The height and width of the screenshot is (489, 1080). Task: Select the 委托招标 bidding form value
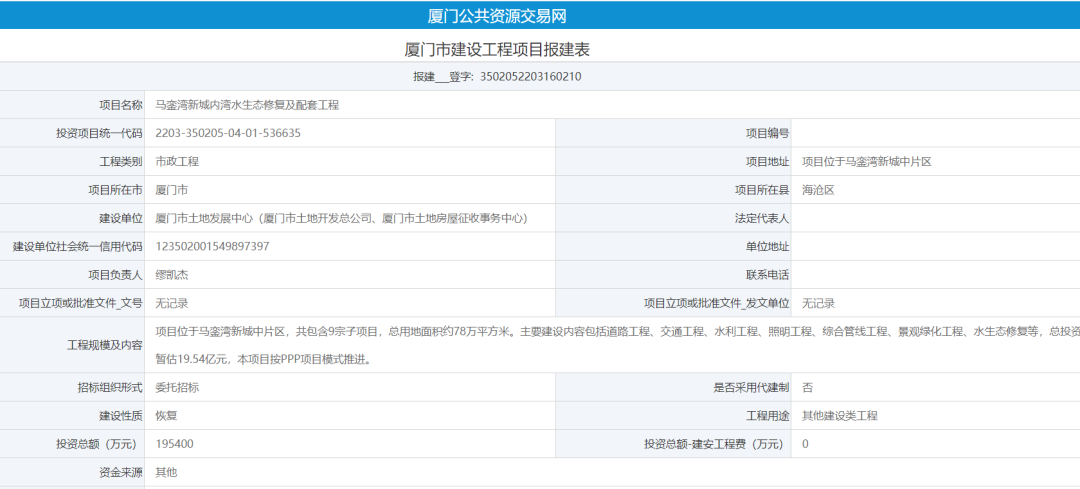pos(177,387)
